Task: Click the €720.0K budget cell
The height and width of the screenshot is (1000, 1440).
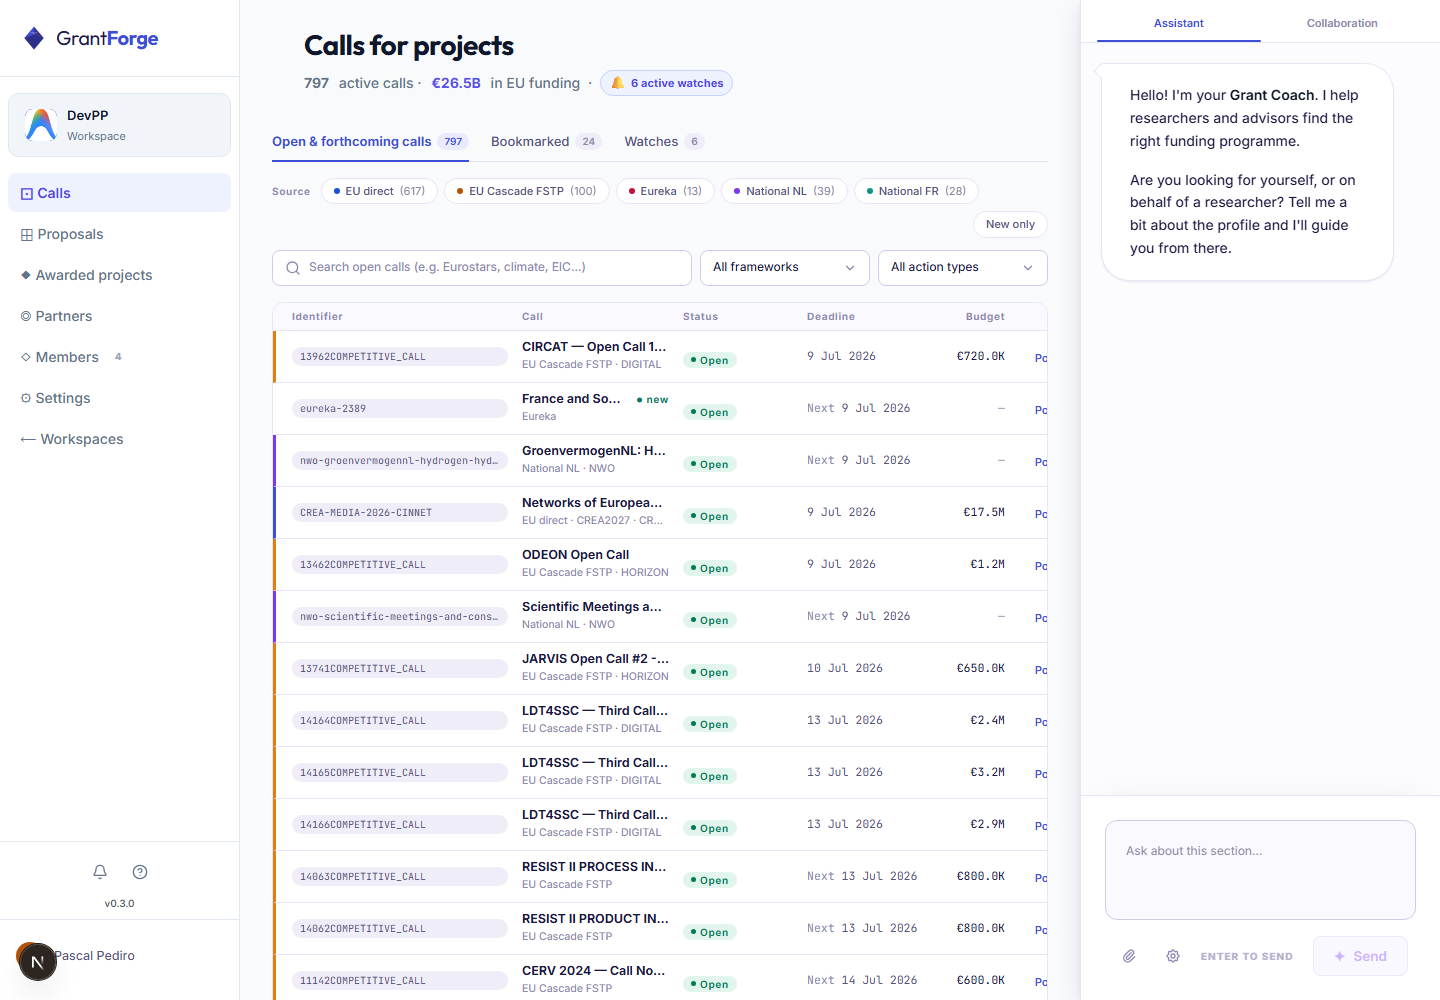Action: [981, 356]
